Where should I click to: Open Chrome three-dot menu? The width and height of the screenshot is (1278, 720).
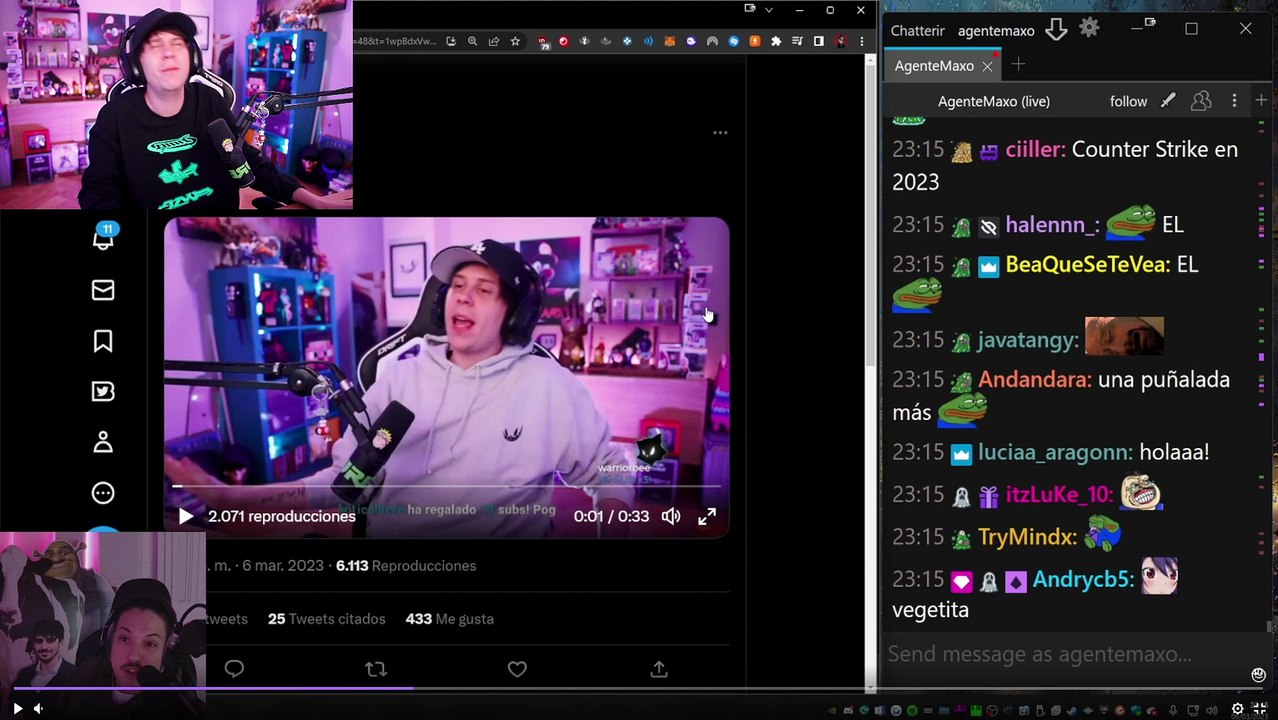coord(862,41)
